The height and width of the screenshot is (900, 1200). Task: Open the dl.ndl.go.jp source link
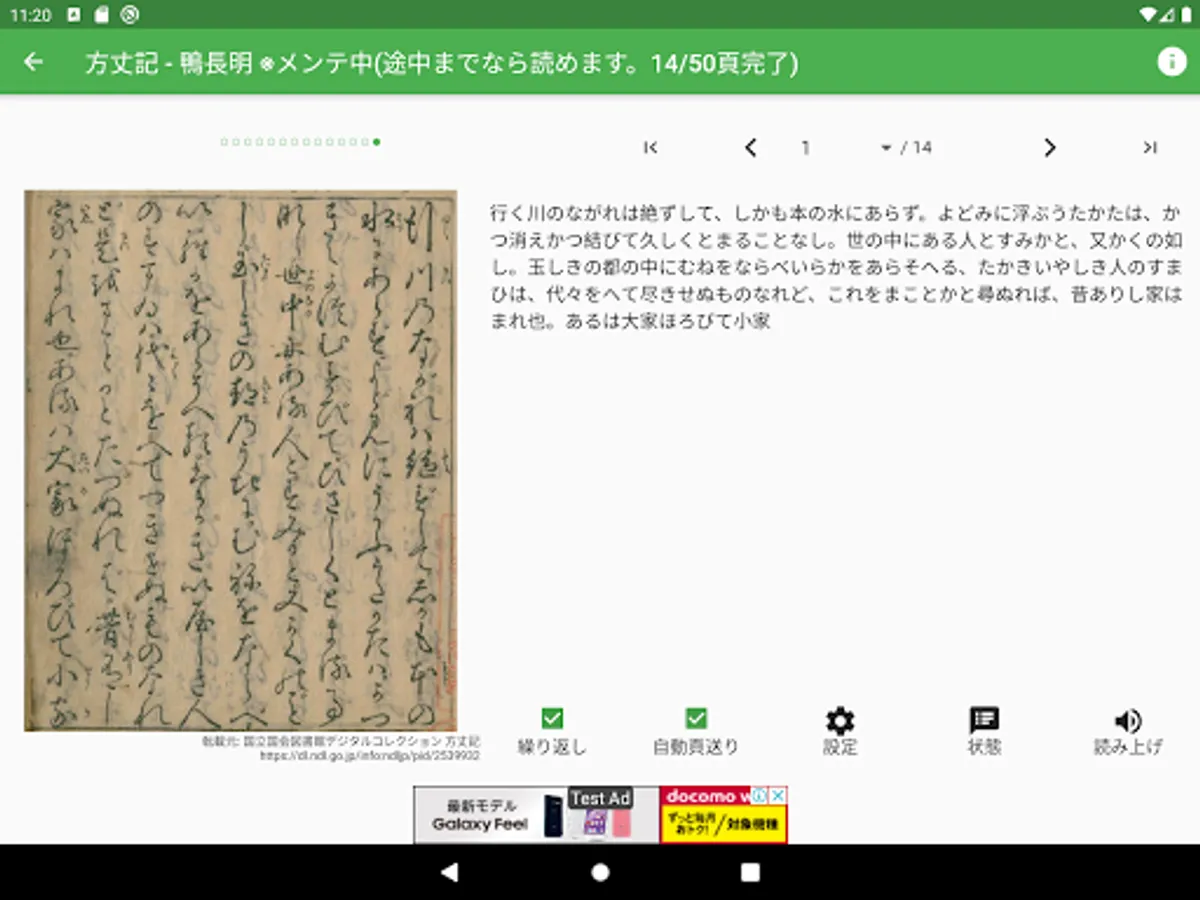pyautogui.click(x=370, y=756)
